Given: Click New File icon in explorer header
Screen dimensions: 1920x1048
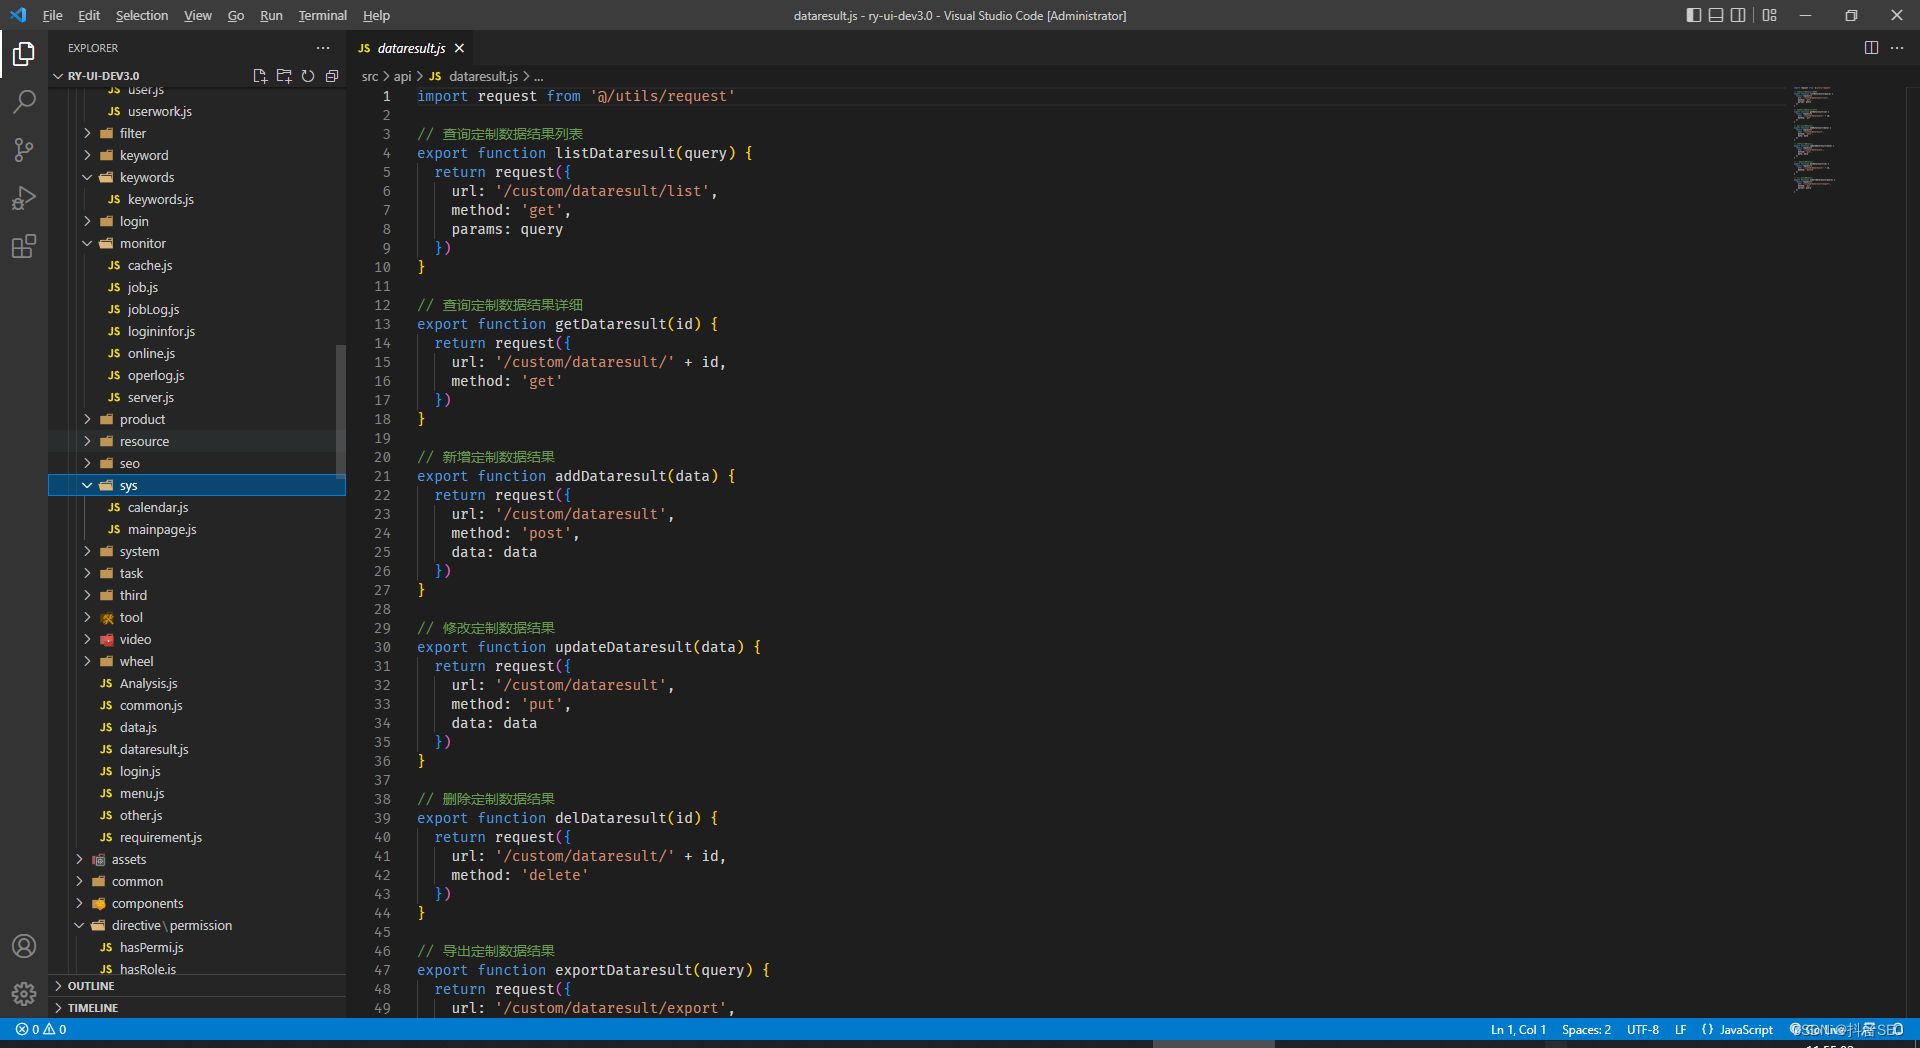Looking at the screenshot, I should pos(260,76).
